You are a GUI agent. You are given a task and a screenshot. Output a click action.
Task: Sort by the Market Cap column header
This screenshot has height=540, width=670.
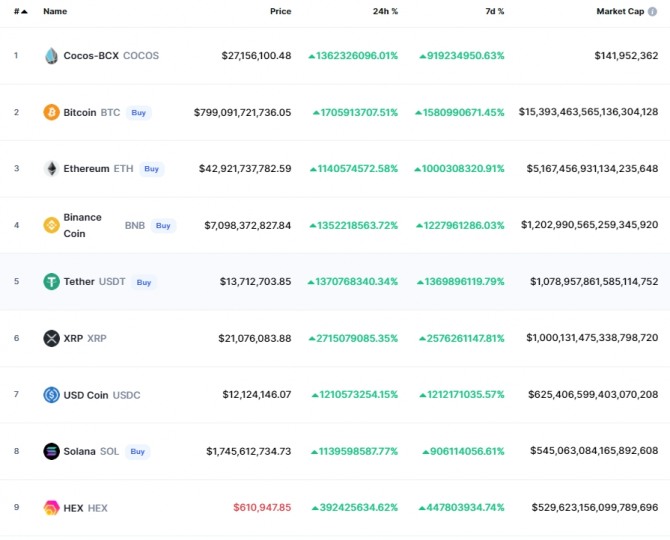[x=620, y=12]
